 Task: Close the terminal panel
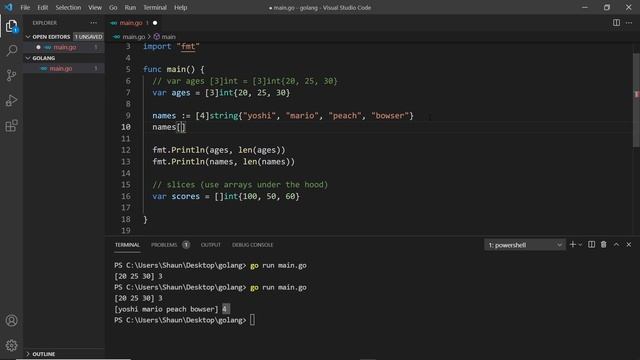[629, 244]
